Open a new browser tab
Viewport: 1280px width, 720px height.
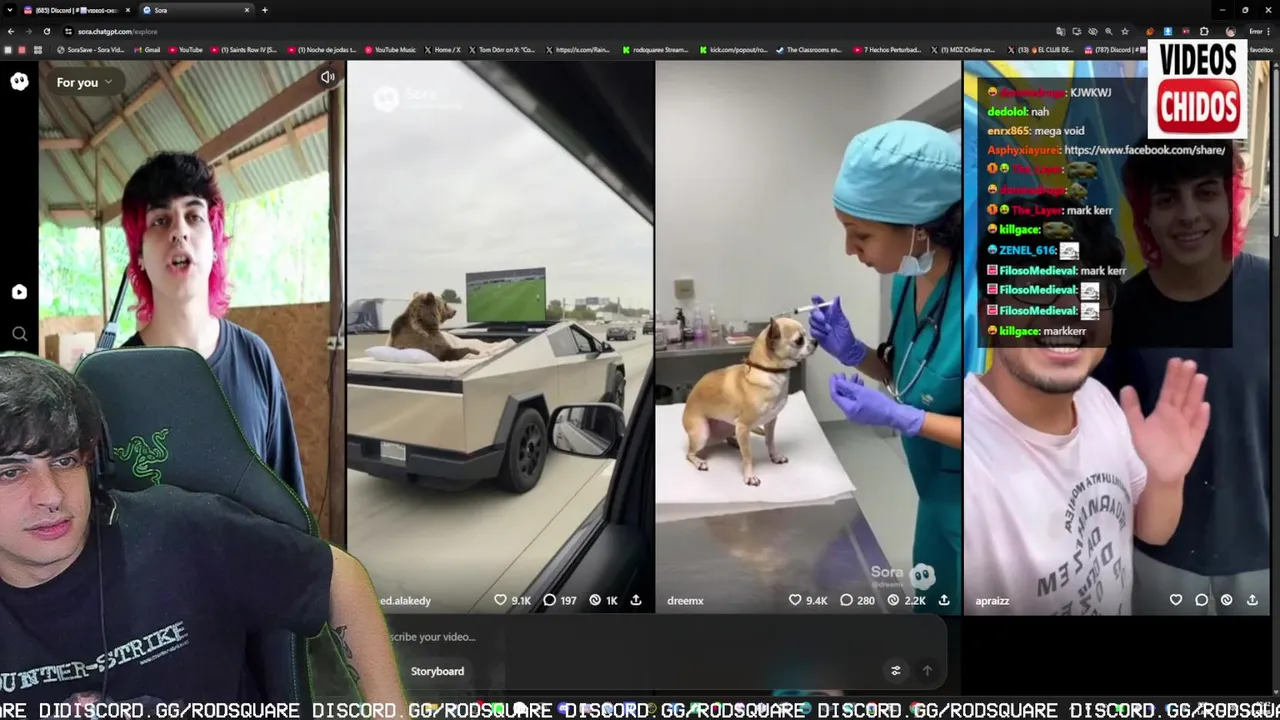265,10
